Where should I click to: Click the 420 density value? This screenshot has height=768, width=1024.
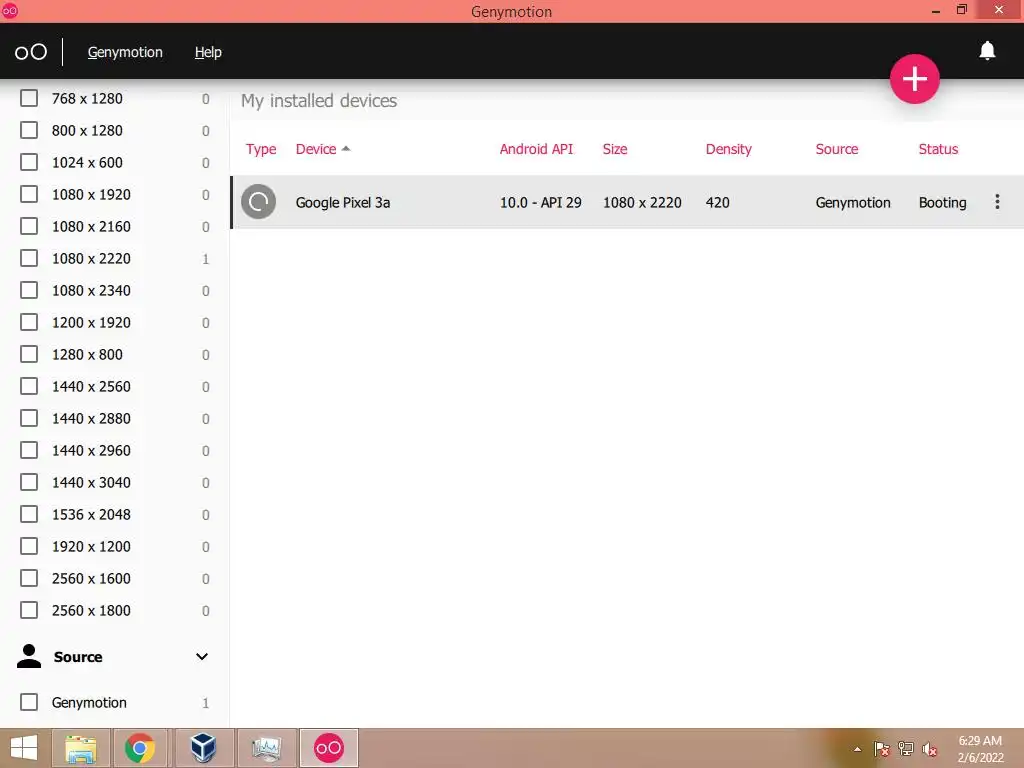[718, 202]
